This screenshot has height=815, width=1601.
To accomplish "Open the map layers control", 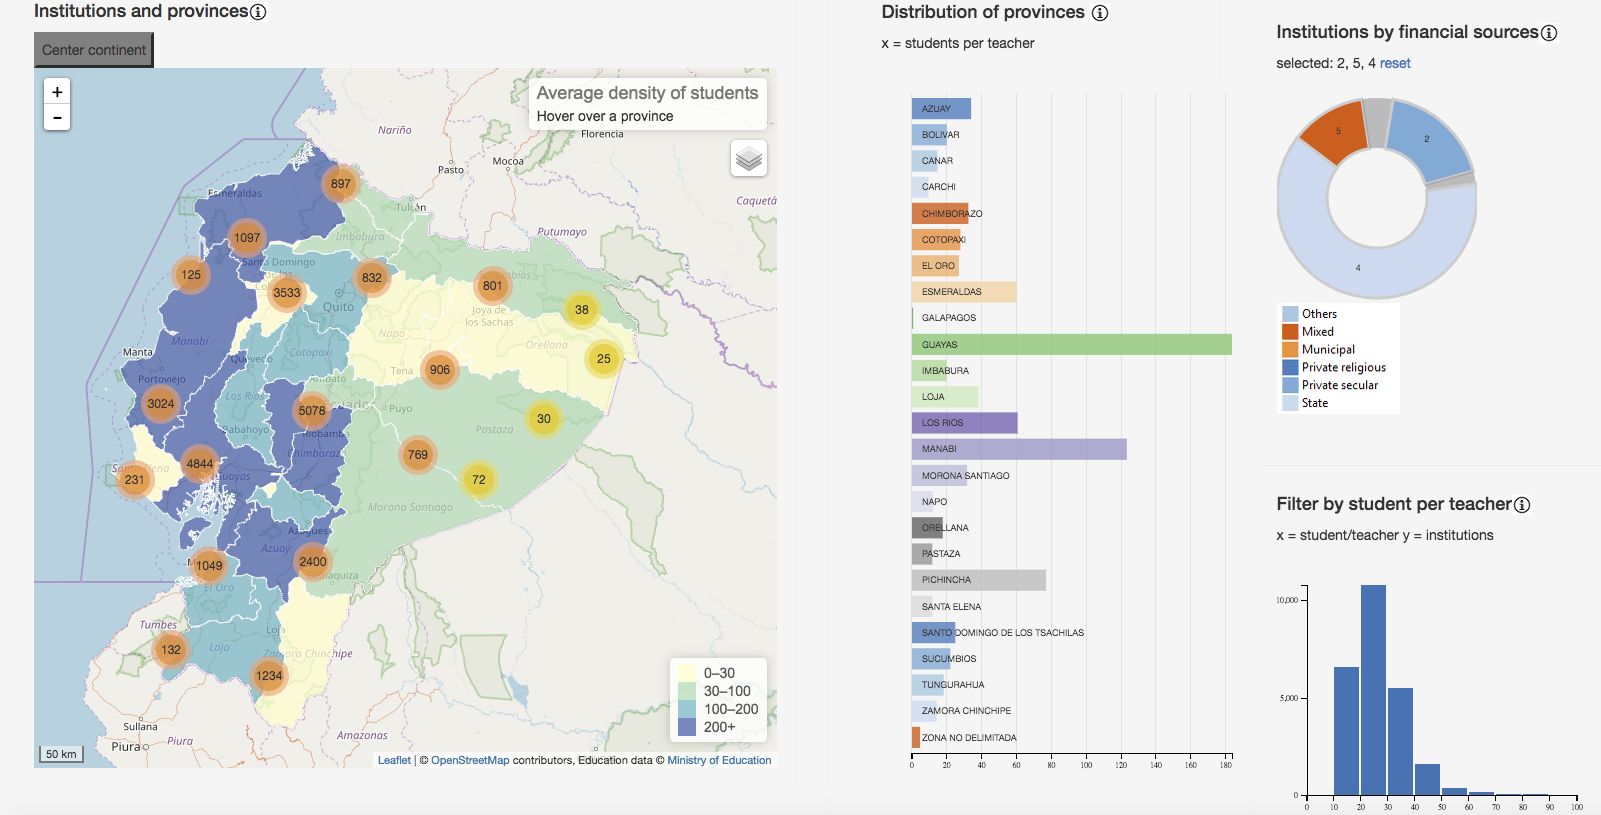I will 749,158.
